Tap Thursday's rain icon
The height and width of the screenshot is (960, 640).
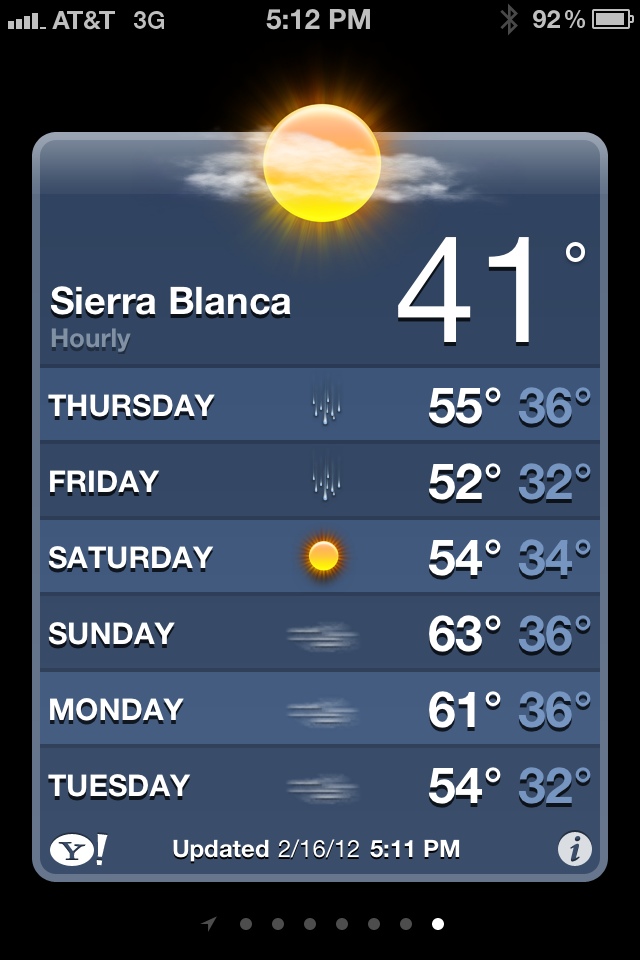[x=326, y=405]
